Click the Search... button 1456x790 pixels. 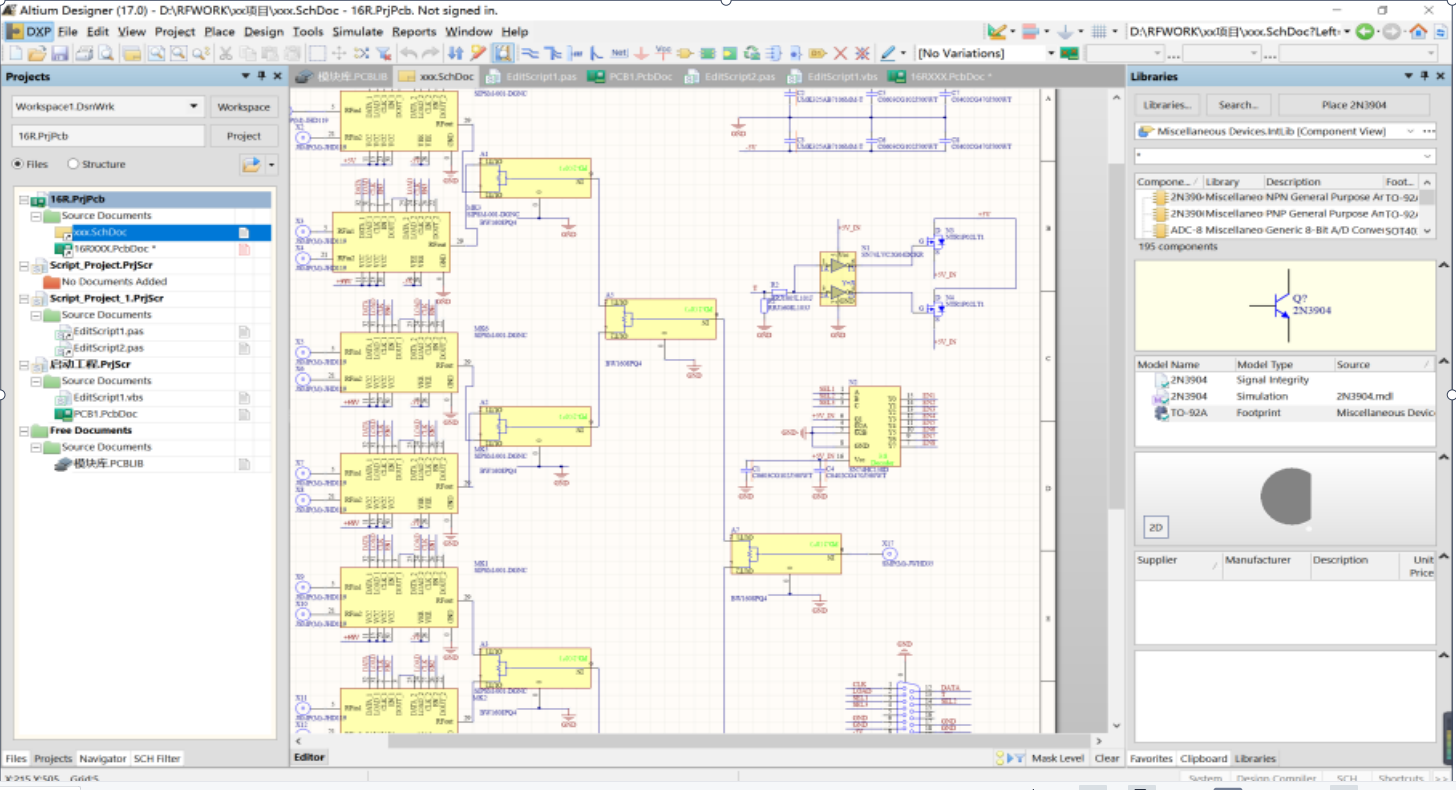(x=1238, y=105)
